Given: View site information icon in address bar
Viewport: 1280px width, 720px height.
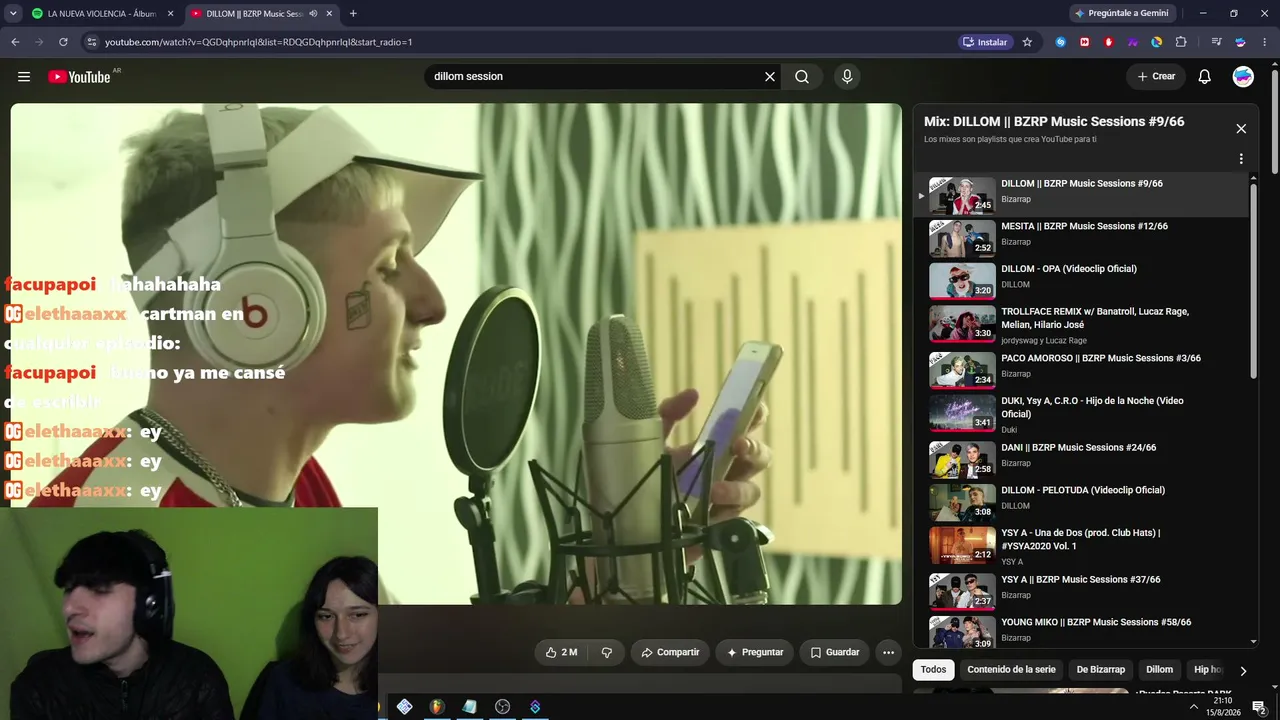Looking at the screenshot, I should (92, 42).
